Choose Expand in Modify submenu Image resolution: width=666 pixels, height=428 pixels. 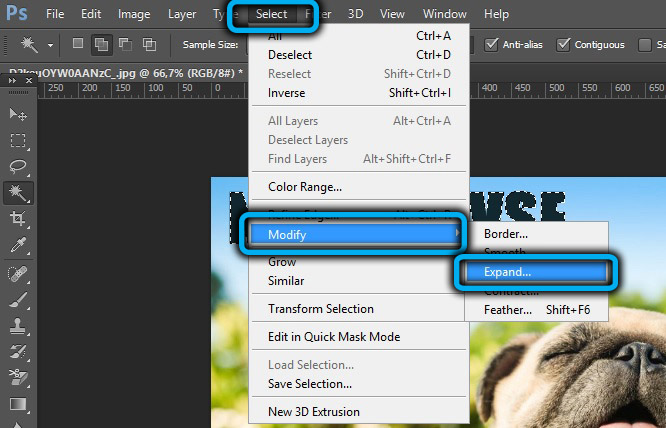[537, 272]
